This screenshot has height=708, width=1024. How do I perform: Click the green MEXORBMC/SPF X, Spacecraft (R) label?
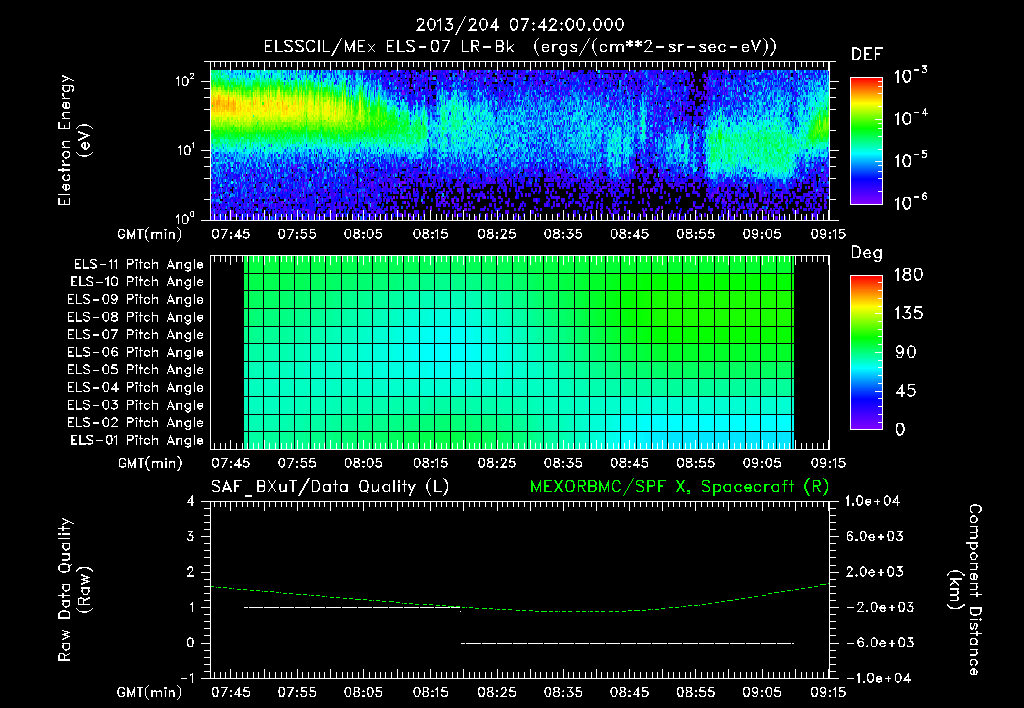pyautogui.click(x=679, y=487)
